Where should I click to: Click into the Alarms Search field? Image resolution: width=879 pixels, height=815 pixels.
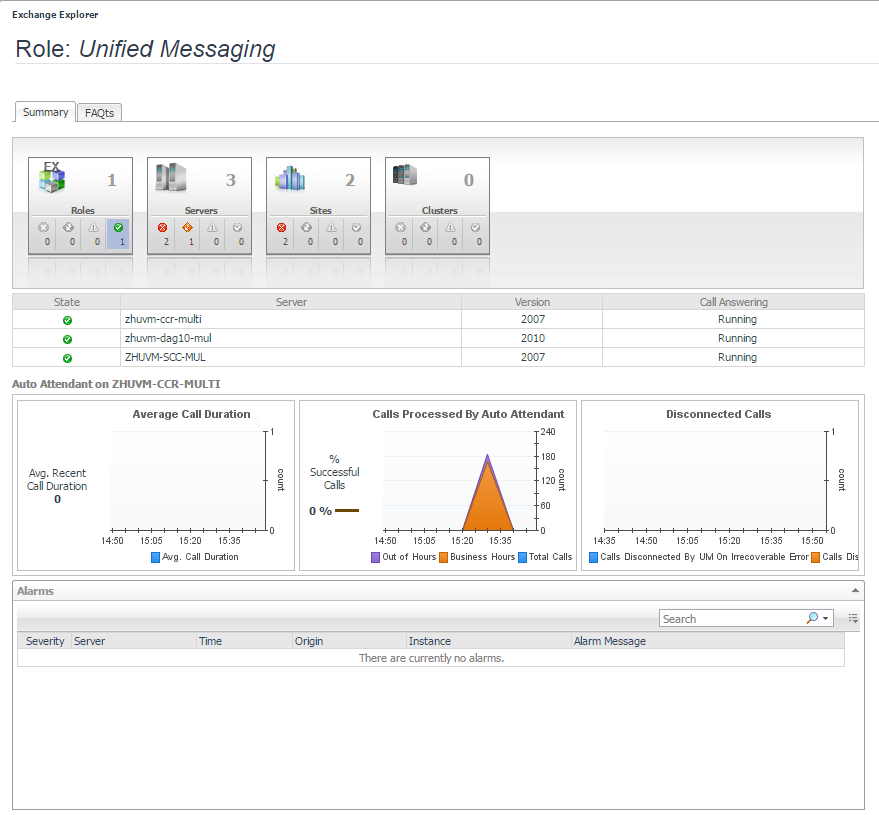pyautogui.click(x=730, y=619)
